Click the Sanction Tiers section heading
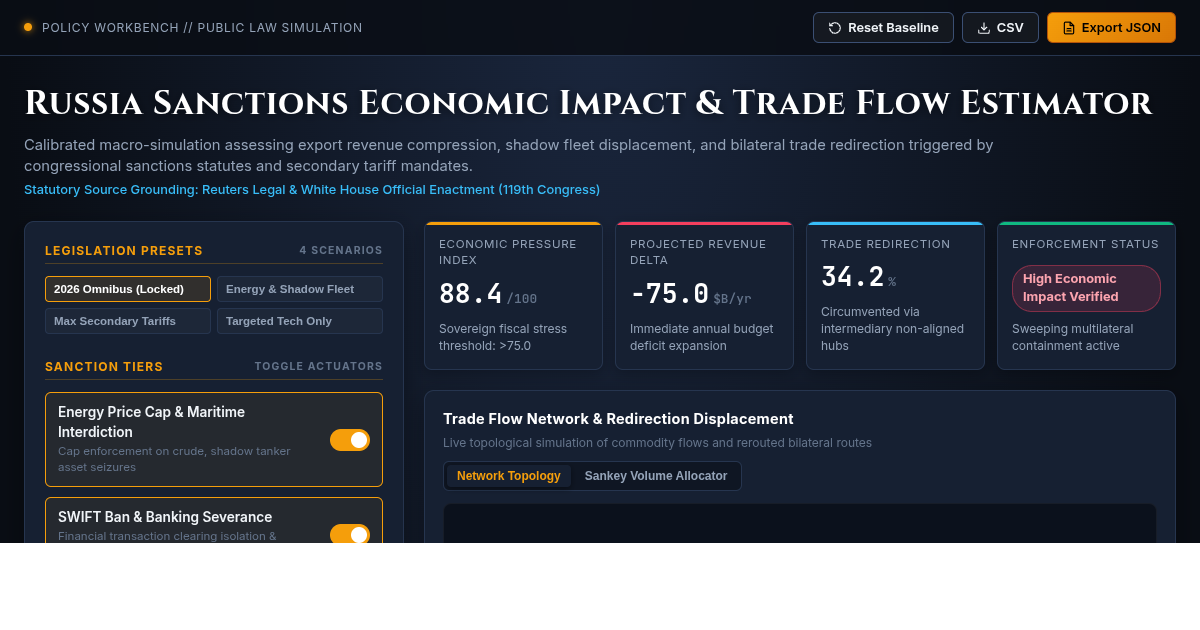The image size is (1200, 630). 104,367
